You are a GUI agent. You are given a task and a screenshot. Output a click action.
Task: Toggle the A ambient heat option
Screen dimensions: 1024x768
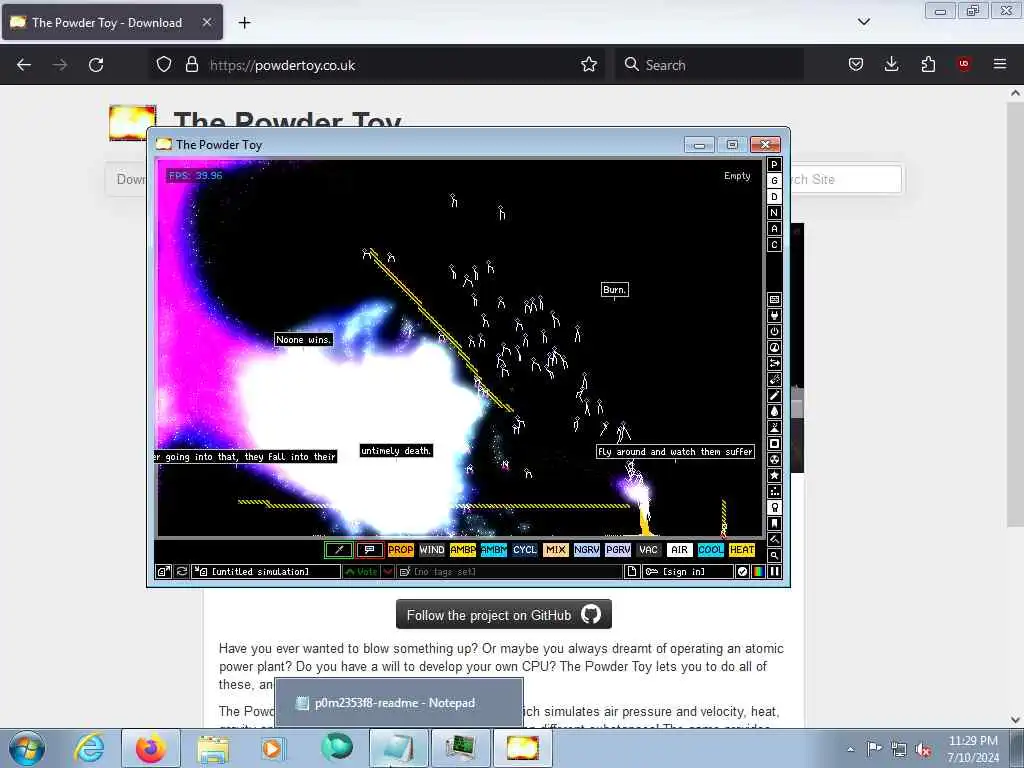(774, 229)
